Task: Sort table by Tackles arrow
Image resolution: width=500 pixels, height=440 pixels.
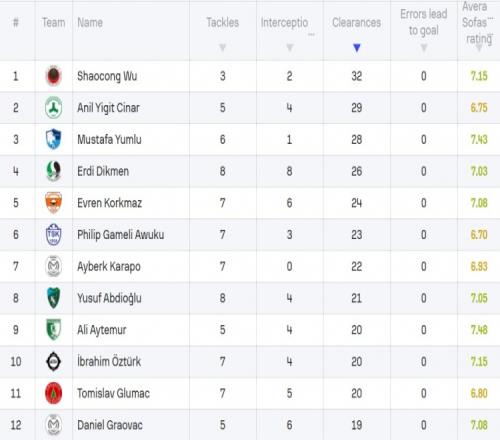Action: (x=223, y=48)
